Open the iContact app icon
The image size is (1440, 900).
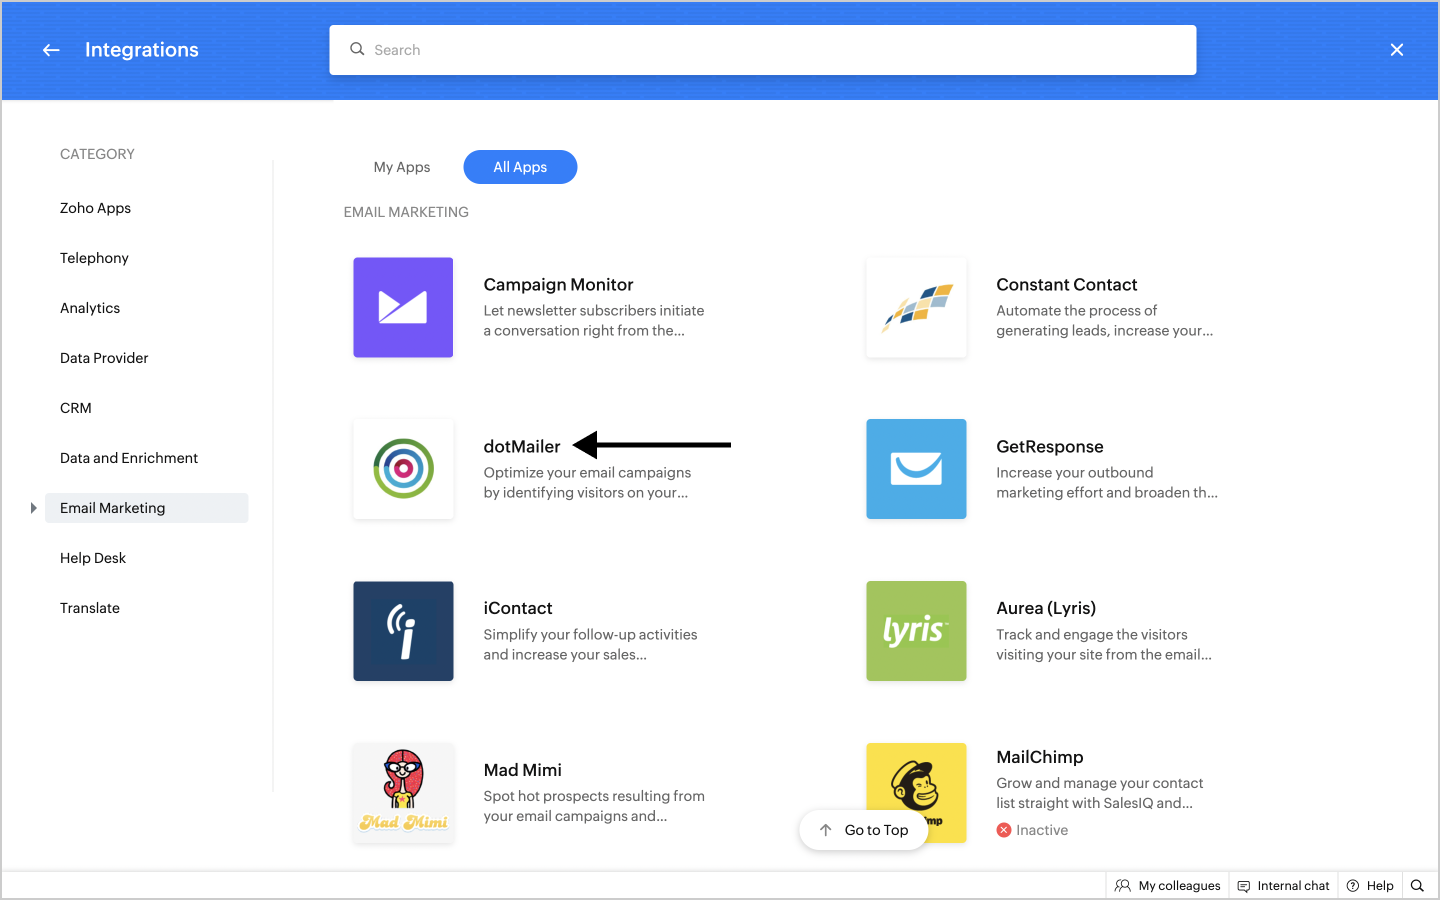(403, 631)
